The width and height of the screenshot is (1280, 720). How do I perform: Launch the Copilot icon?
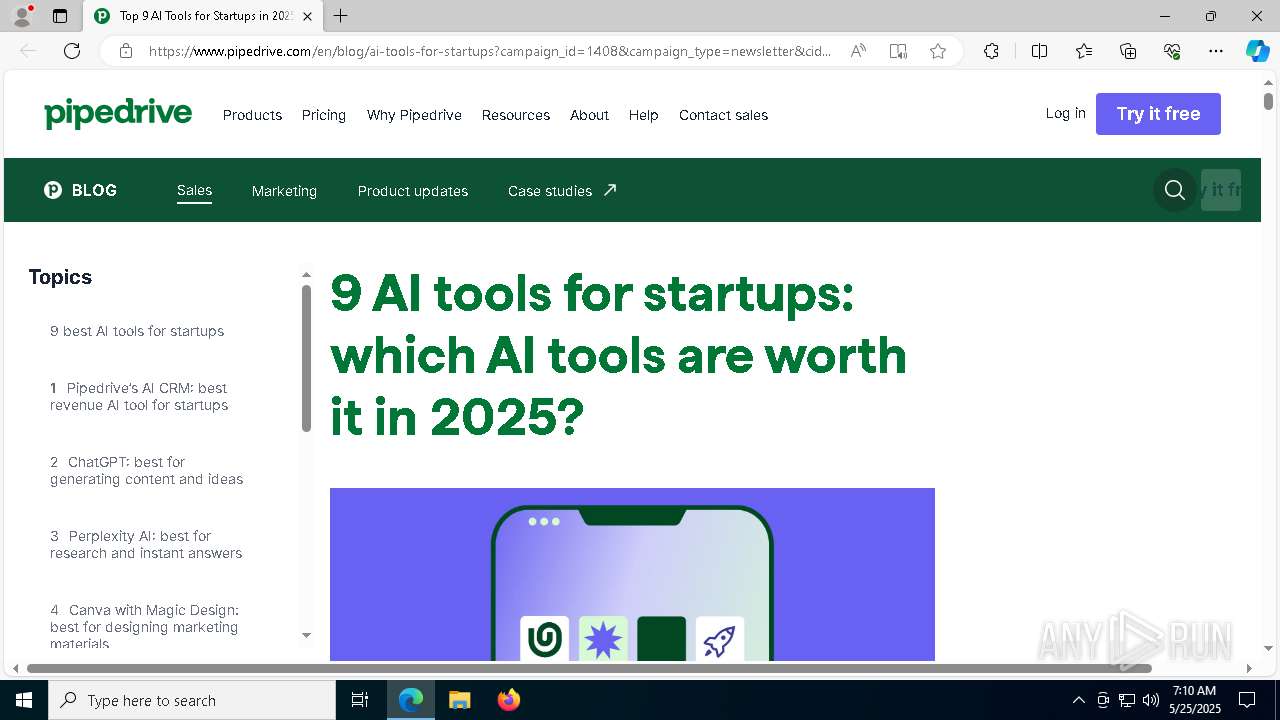click(x=1257, y=51)
